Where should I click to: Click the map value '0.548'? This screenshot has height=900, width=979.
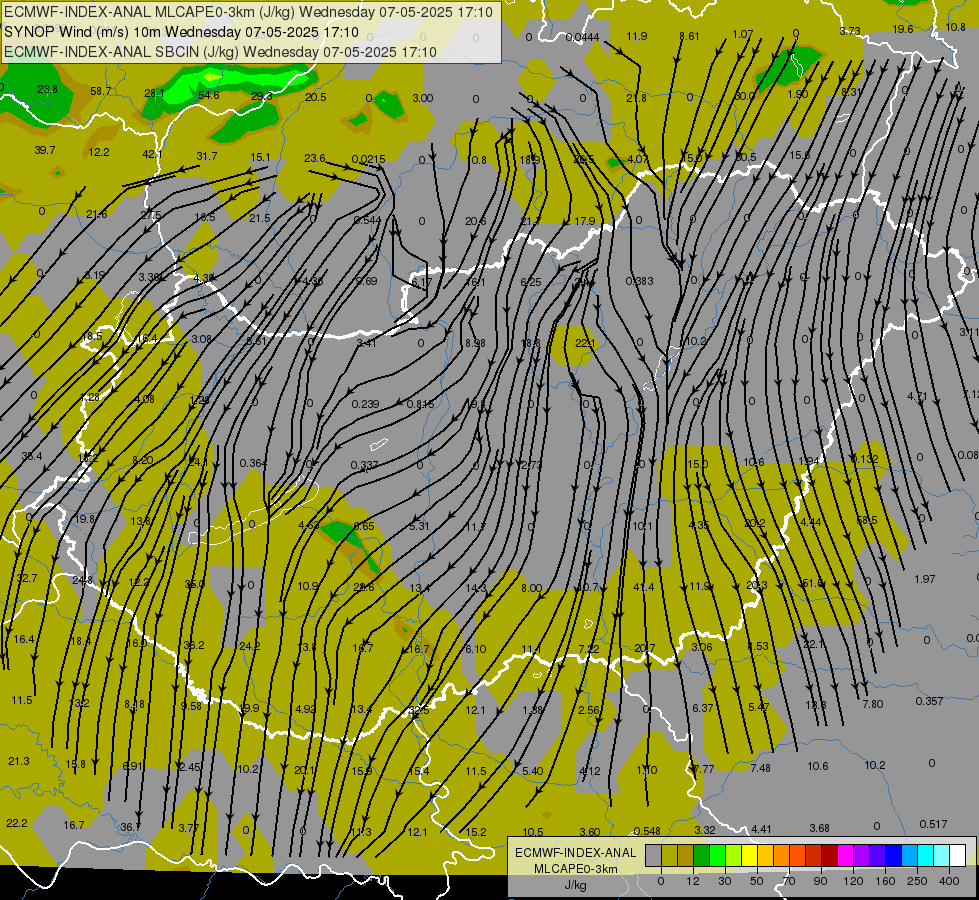click(x=647, y=831)
